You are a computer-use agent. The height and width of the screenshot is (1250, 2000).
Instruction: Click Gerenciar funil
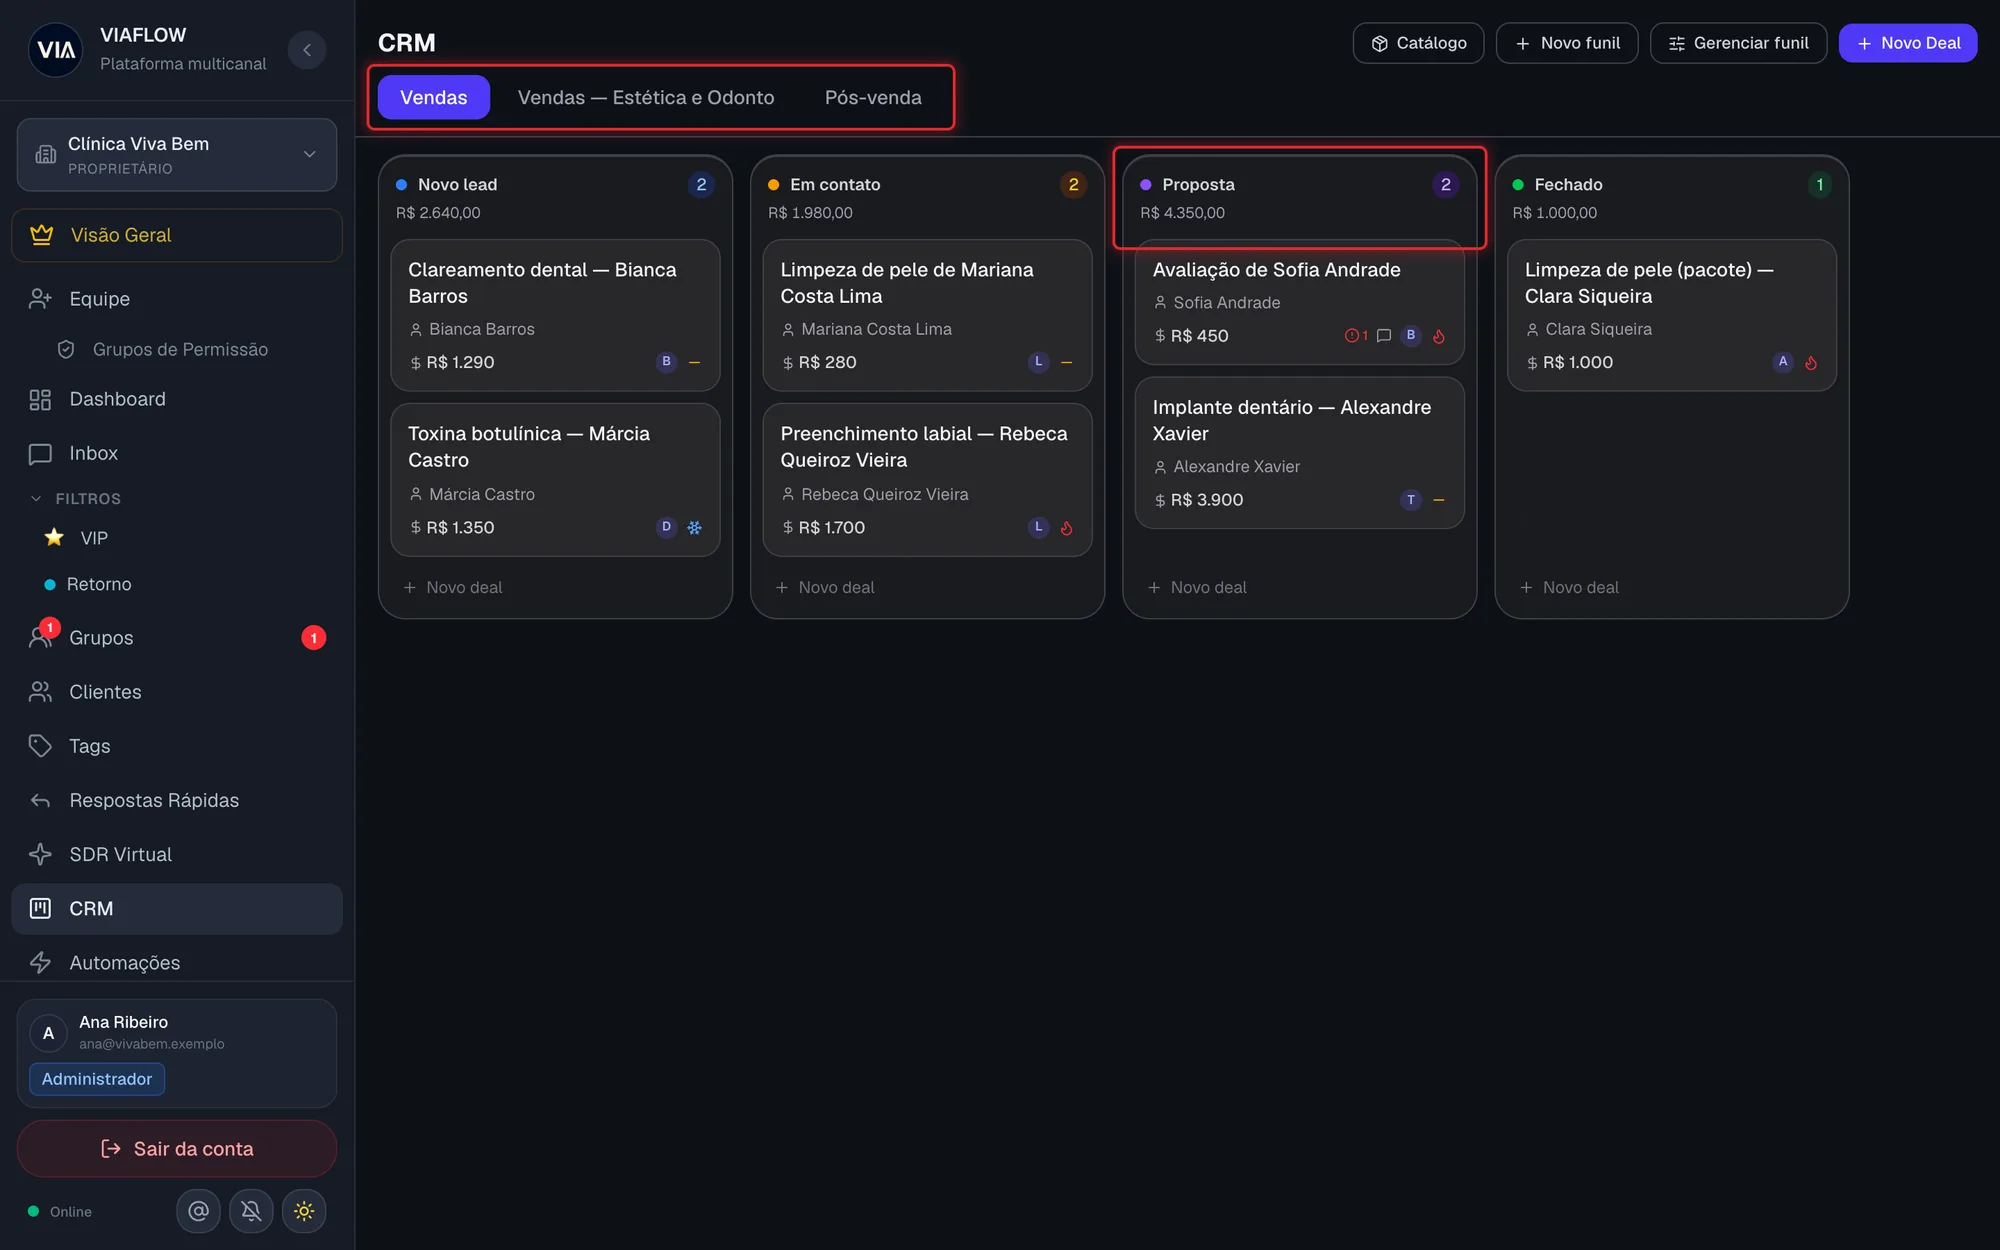tap(1738, 43)
